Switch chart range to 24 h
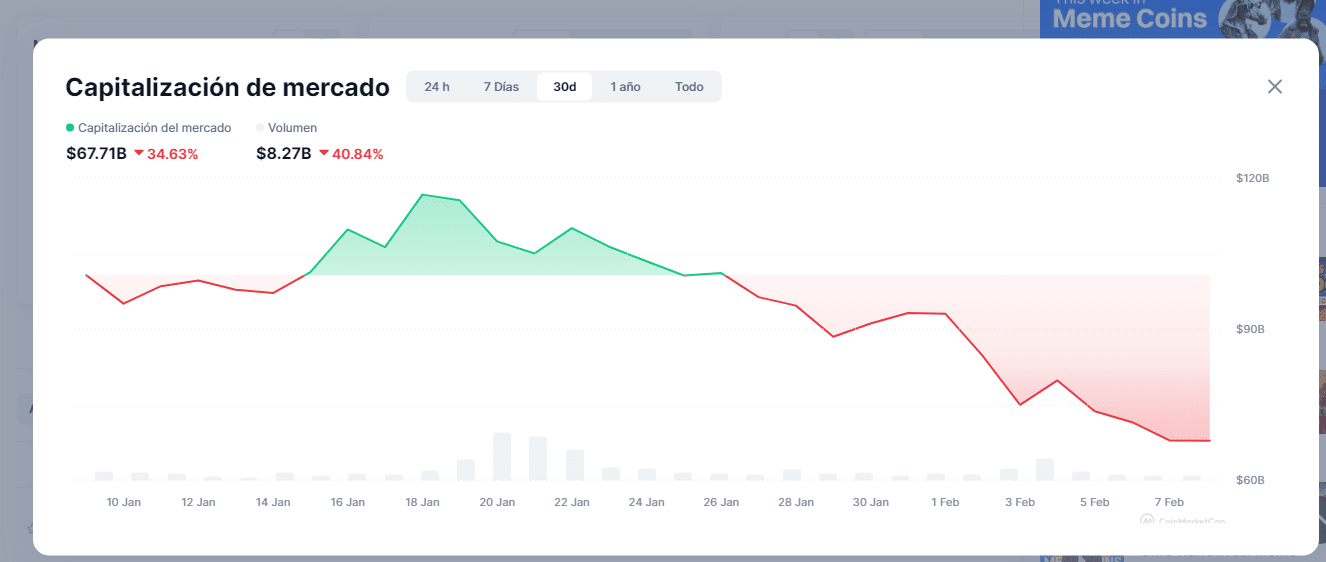This screenshot has width=1326, height=562. click(x=437, y=87)
